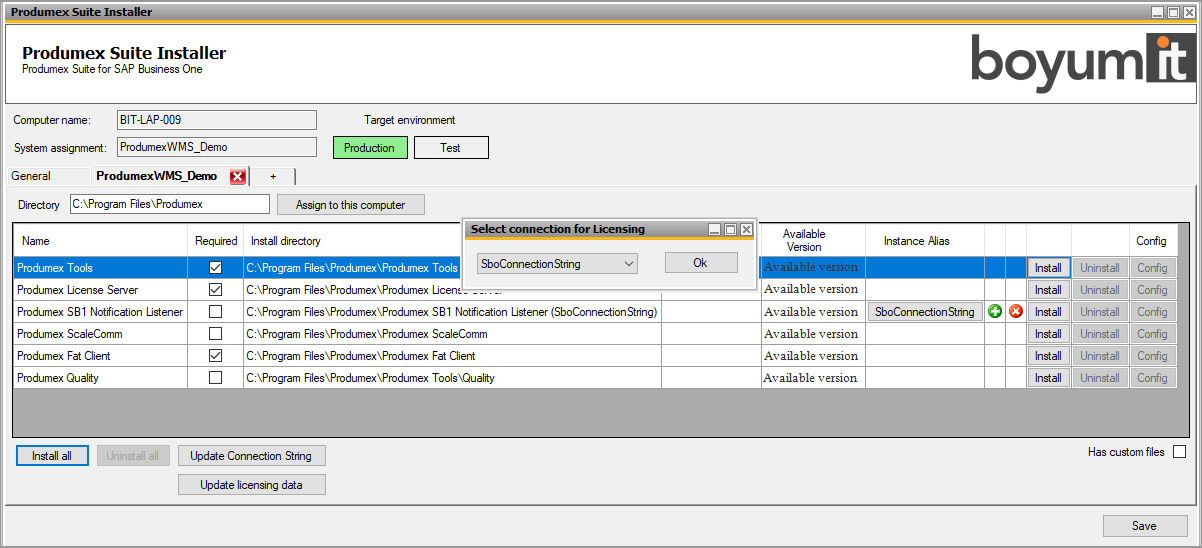Close the ProdumexWMS_Demo tab with red X
The image size is (1202, 548).
237,177
